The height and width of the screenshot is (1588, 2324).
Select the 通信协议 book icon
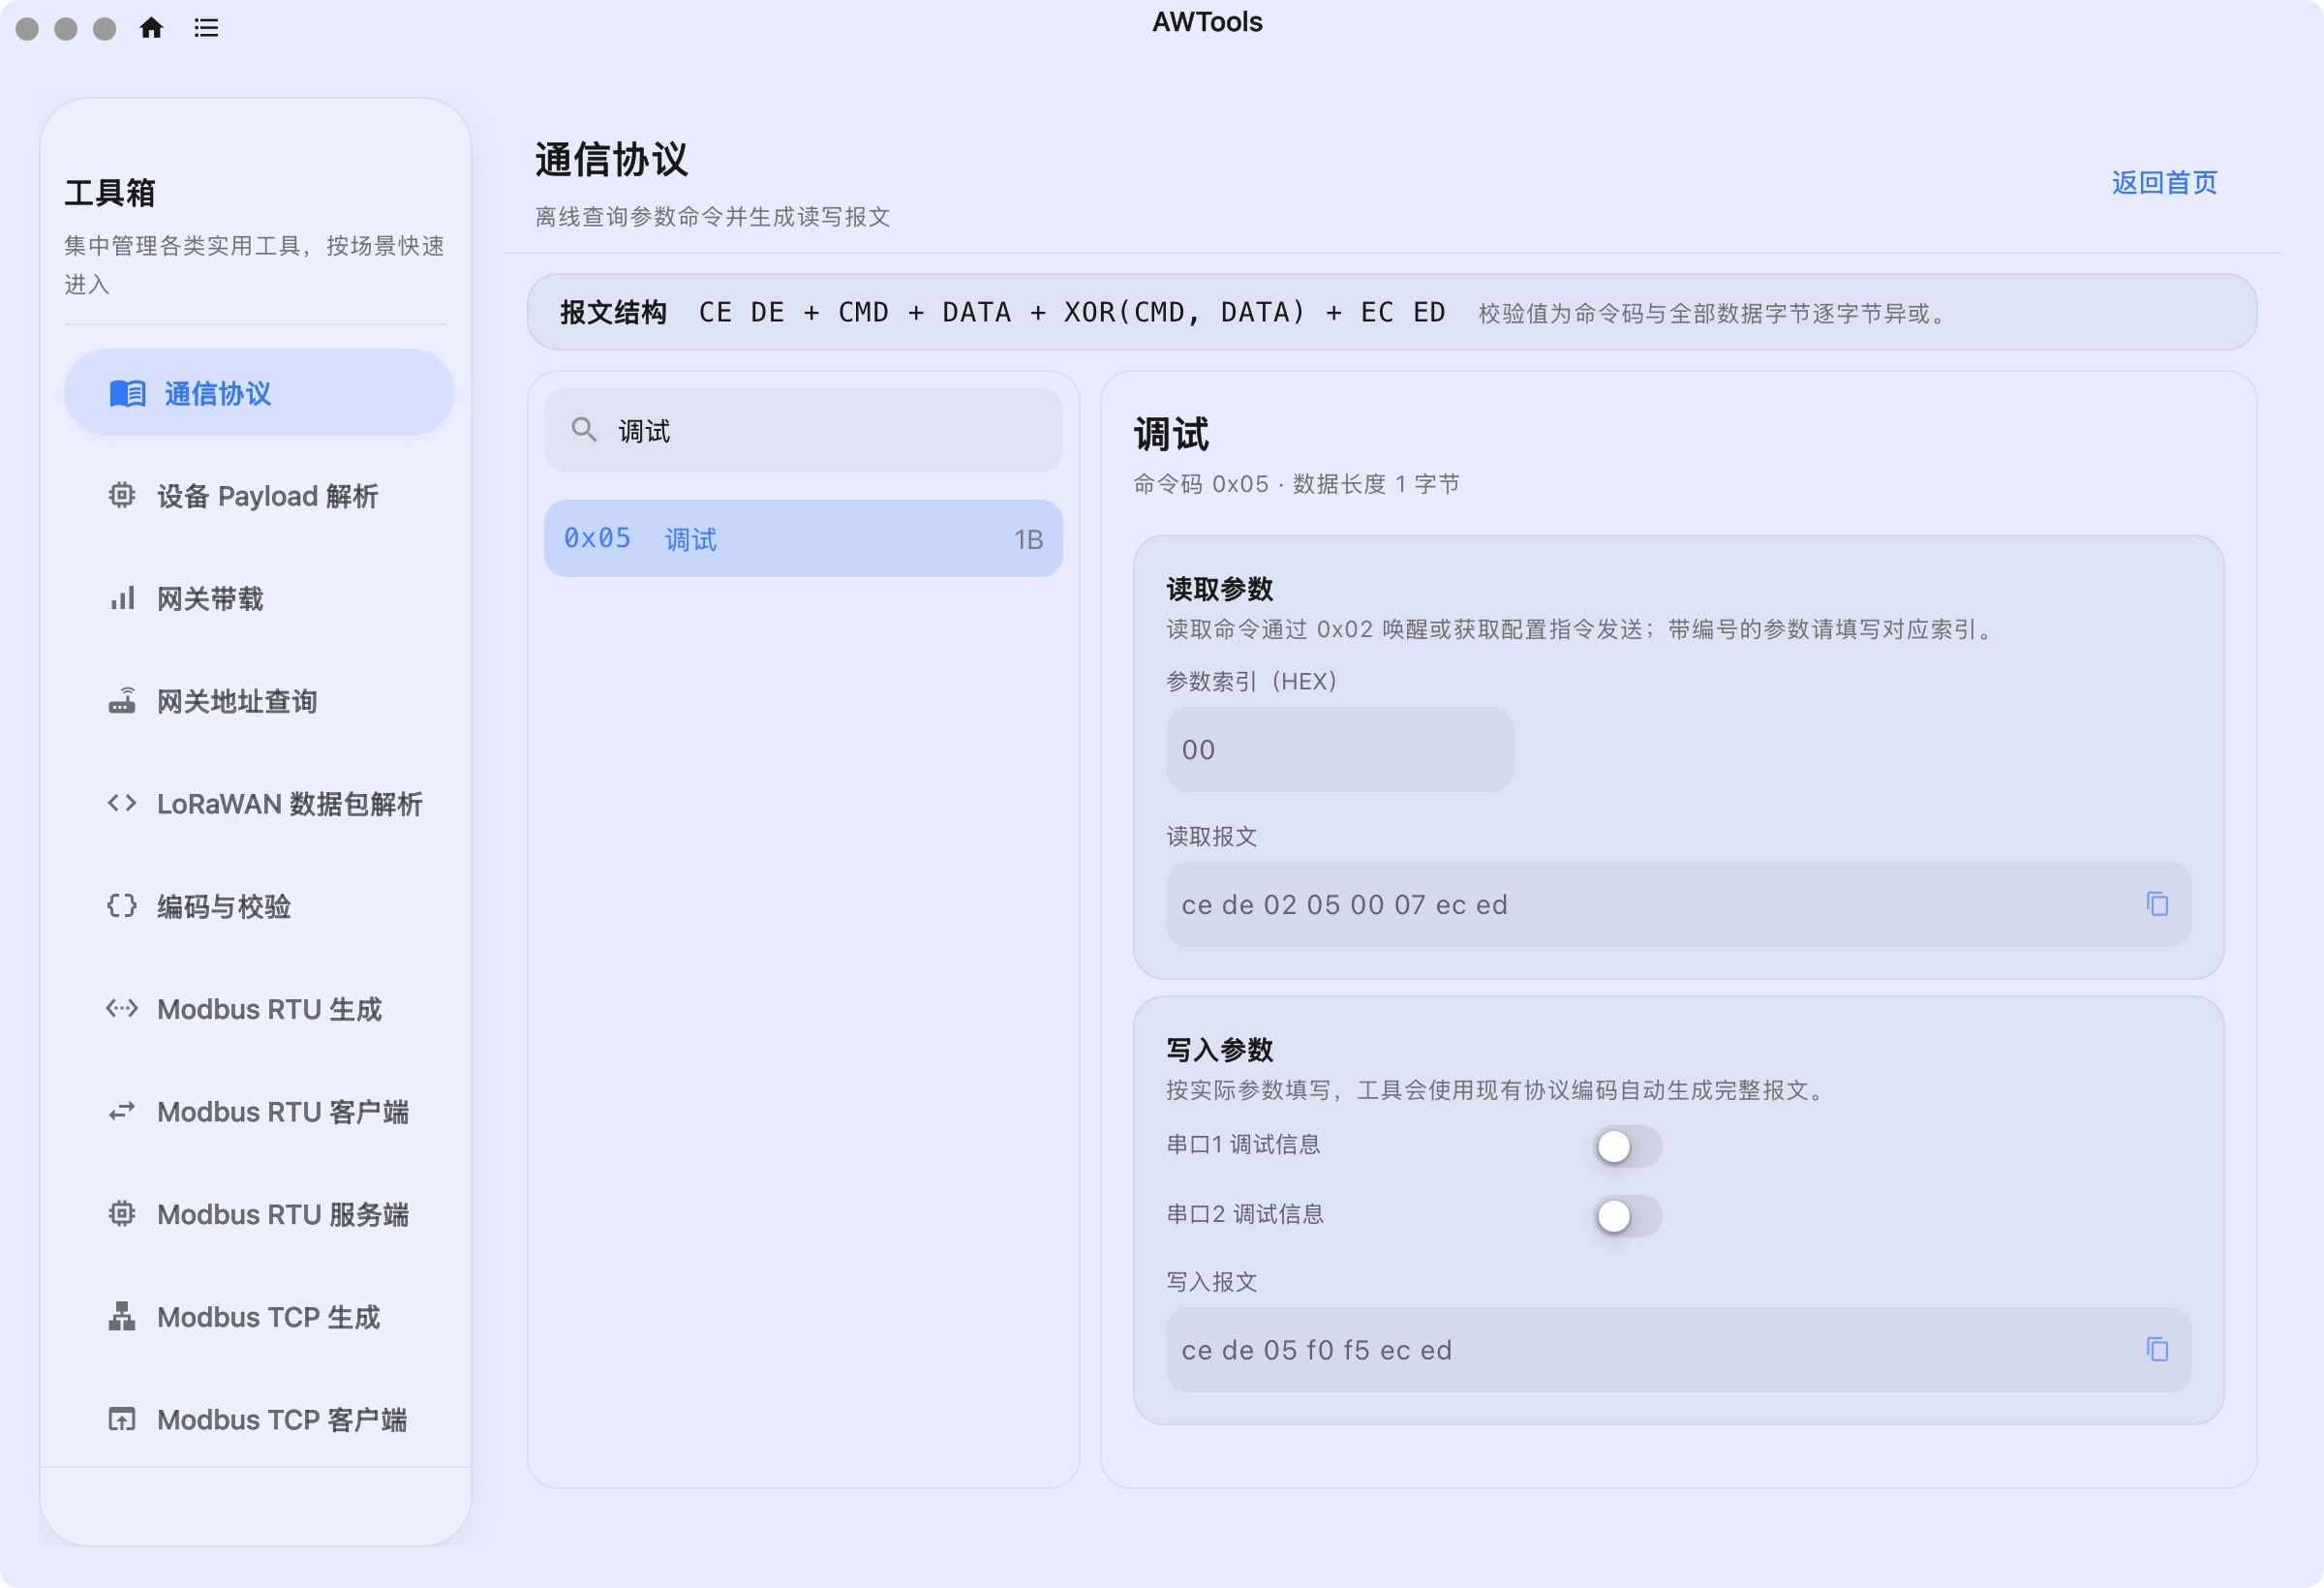coord(127,393)
